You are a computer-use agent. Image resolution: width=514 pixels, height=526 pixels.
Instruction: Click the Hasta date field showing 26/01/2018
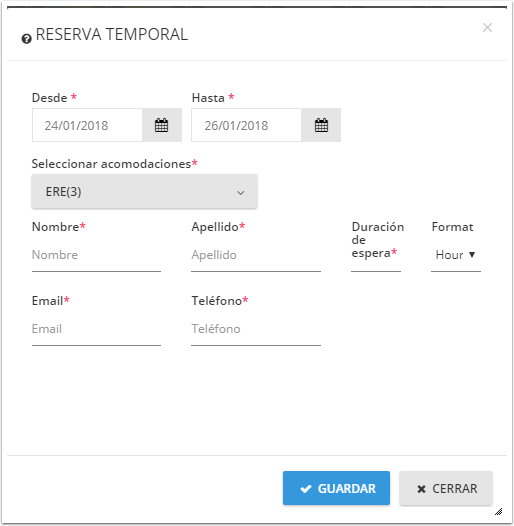tap(246, 125)
